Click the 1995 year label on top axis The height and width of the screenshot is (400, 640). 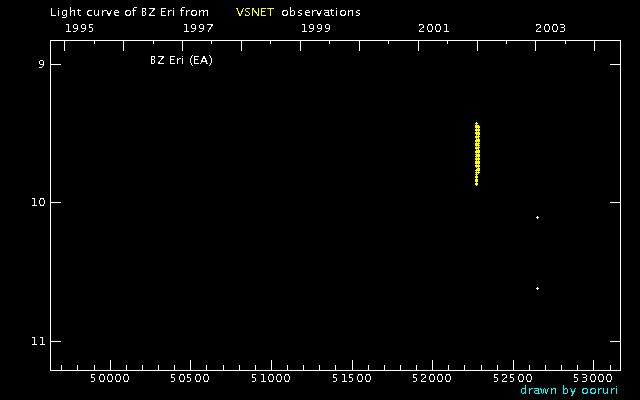80,28
